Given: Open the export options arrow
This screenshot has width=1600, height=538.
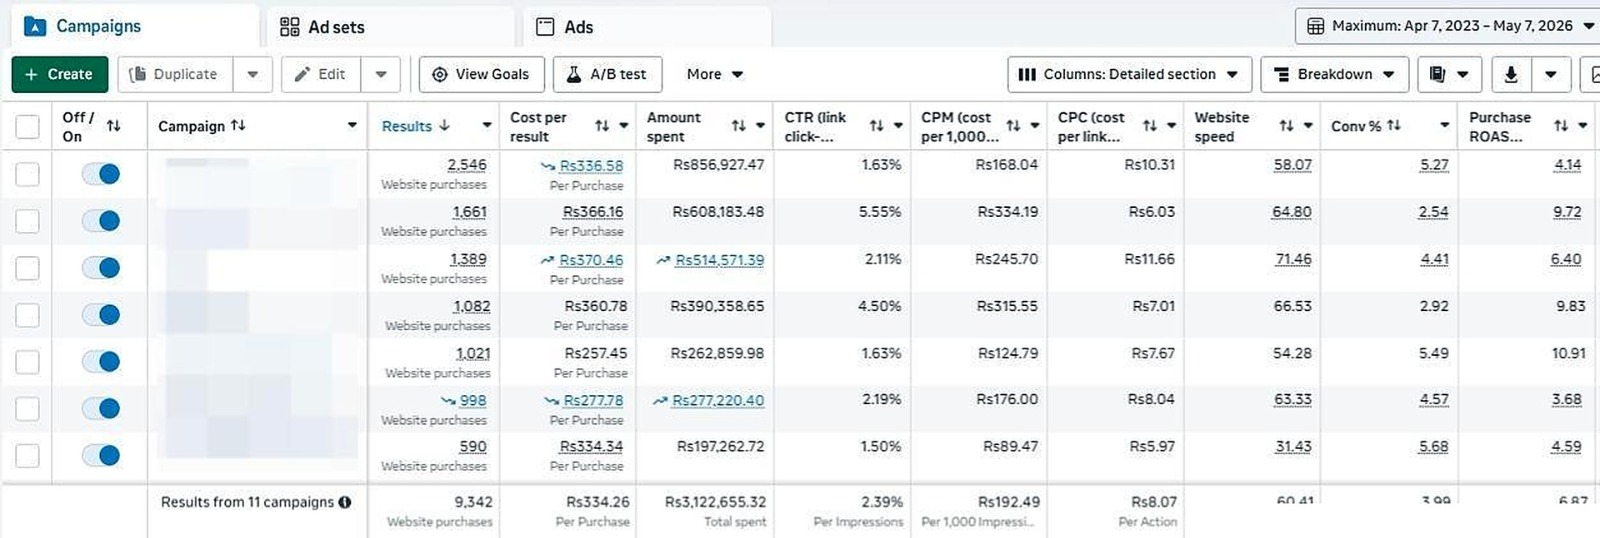Looking at the screenshot, I should pos(1551,74).
